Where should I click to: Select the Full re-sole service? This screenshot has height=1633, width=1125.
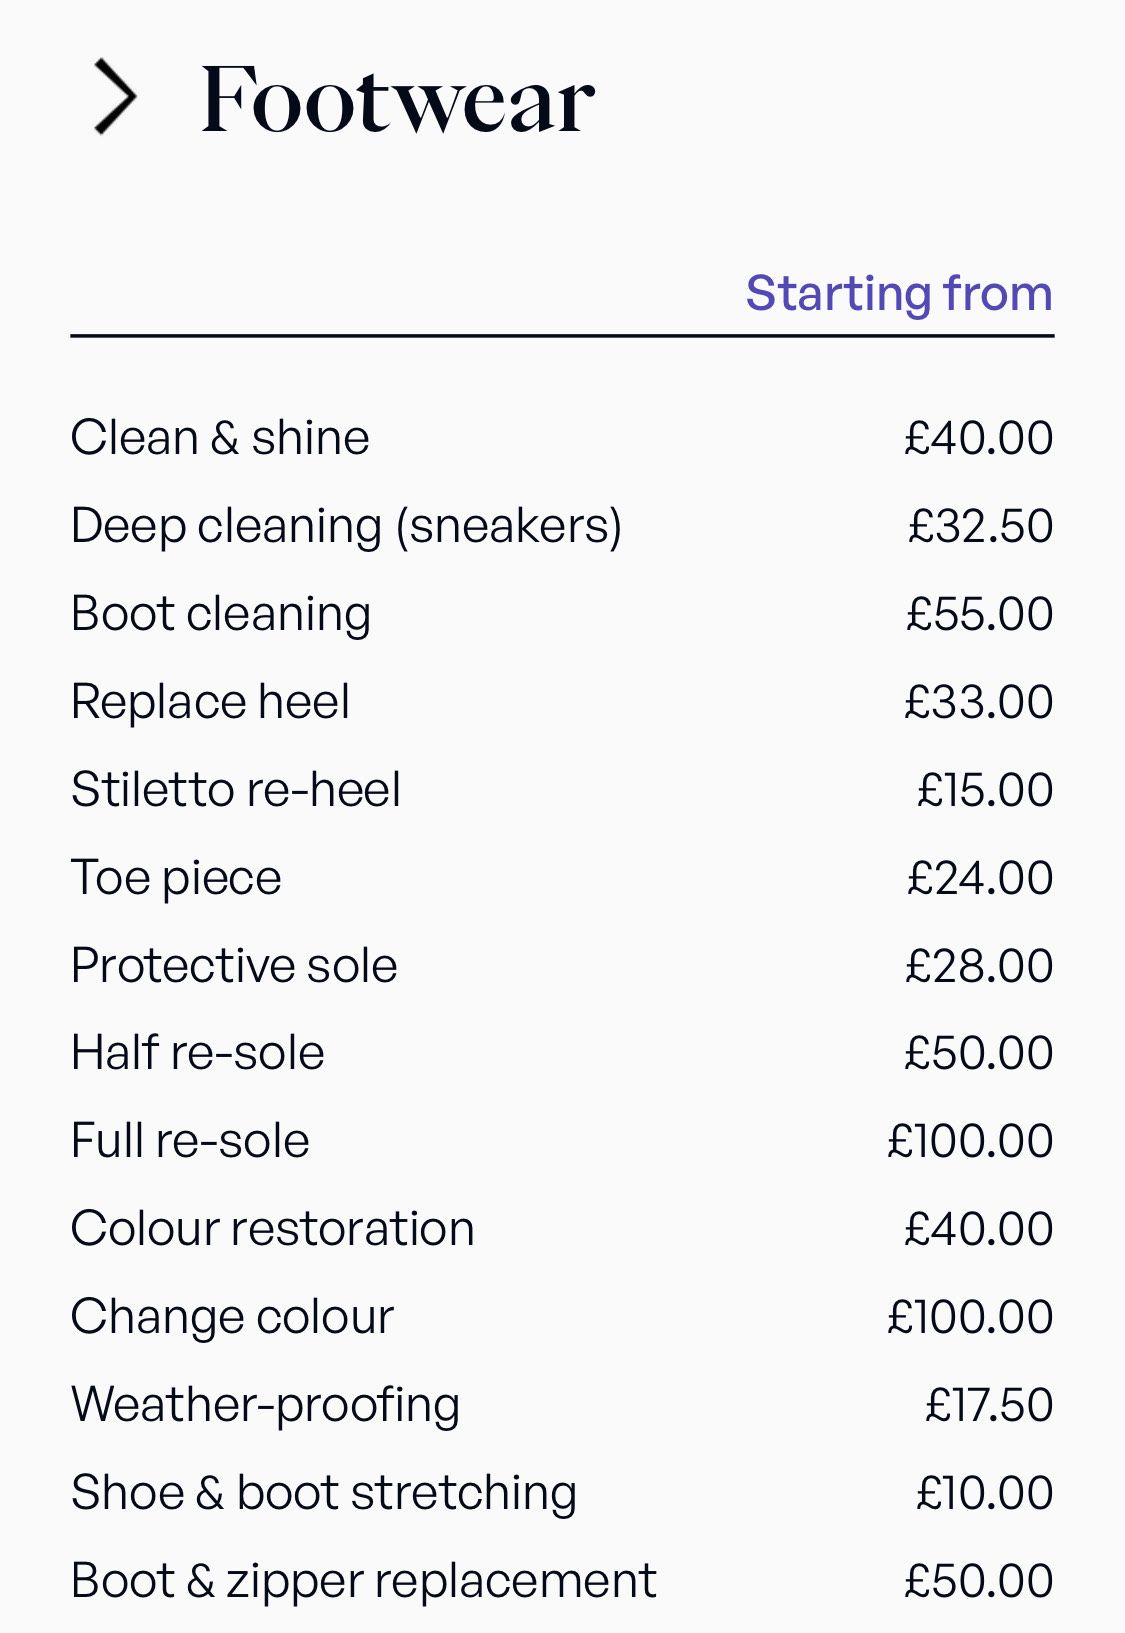(x=562, y=1141)
